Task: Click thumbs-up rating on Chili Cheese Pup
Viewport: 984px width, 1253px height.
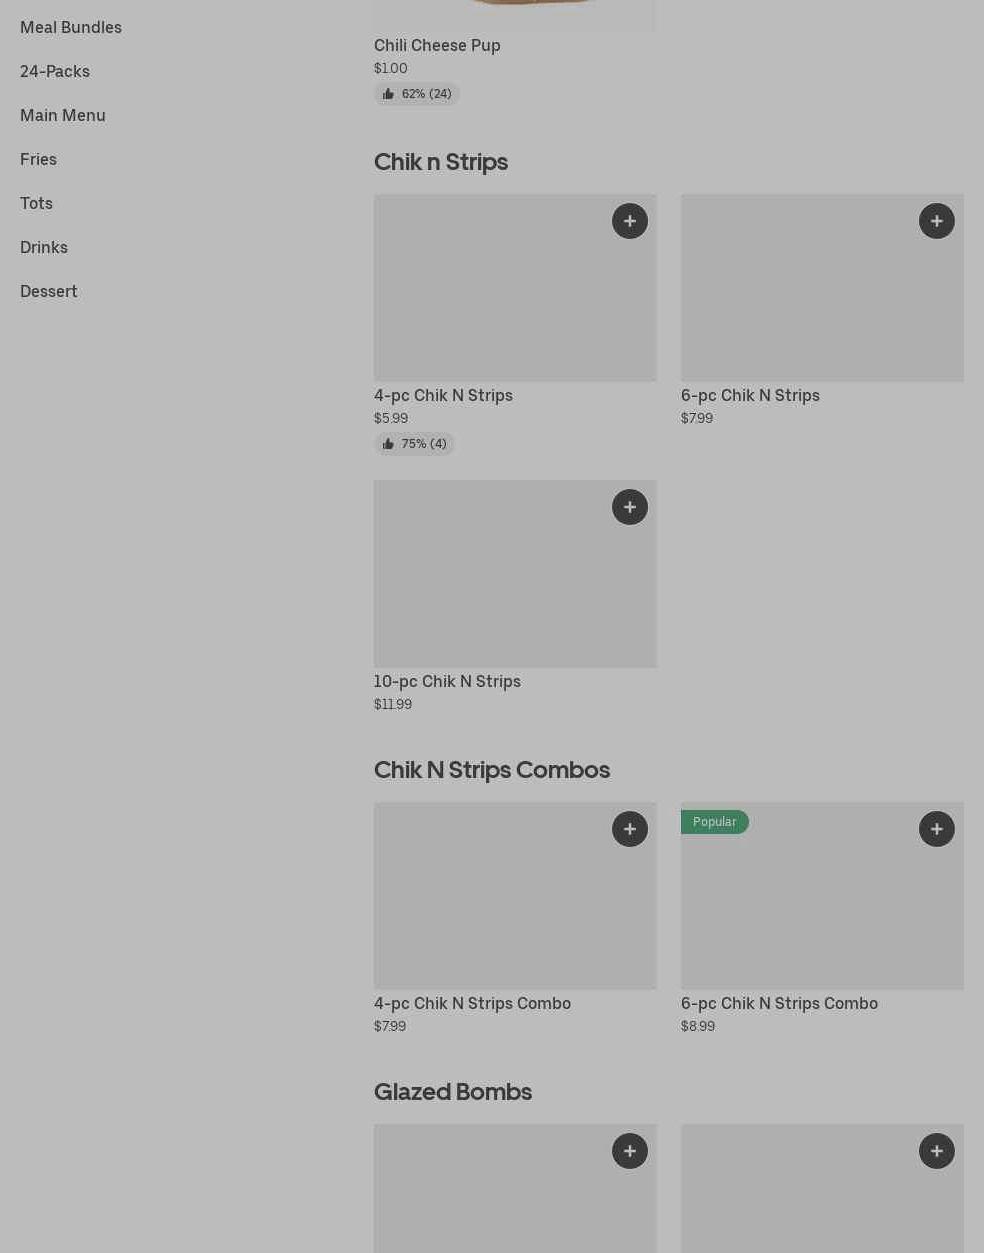Action: click(417, 94)
